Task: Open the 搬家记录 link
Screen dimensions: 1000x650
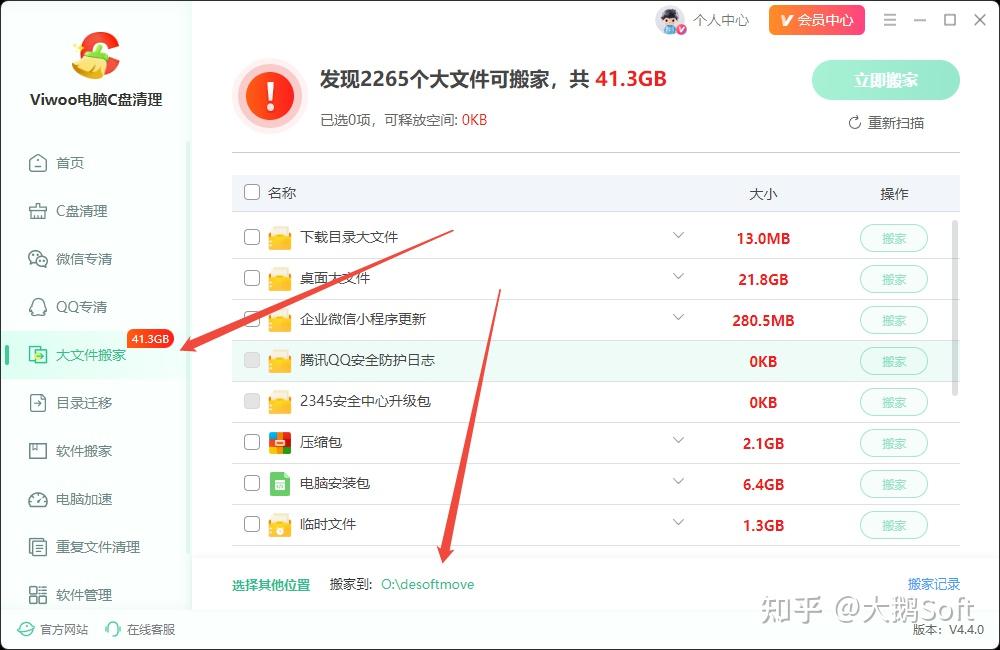Action: [934, 584]
